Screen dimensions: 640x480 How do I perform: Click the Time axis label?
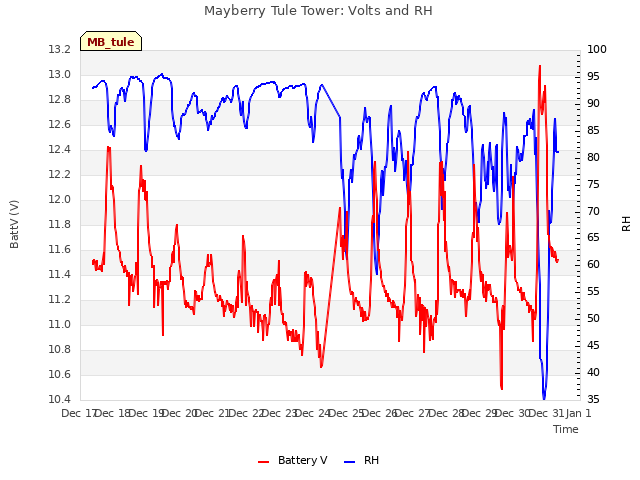point(566,429)
